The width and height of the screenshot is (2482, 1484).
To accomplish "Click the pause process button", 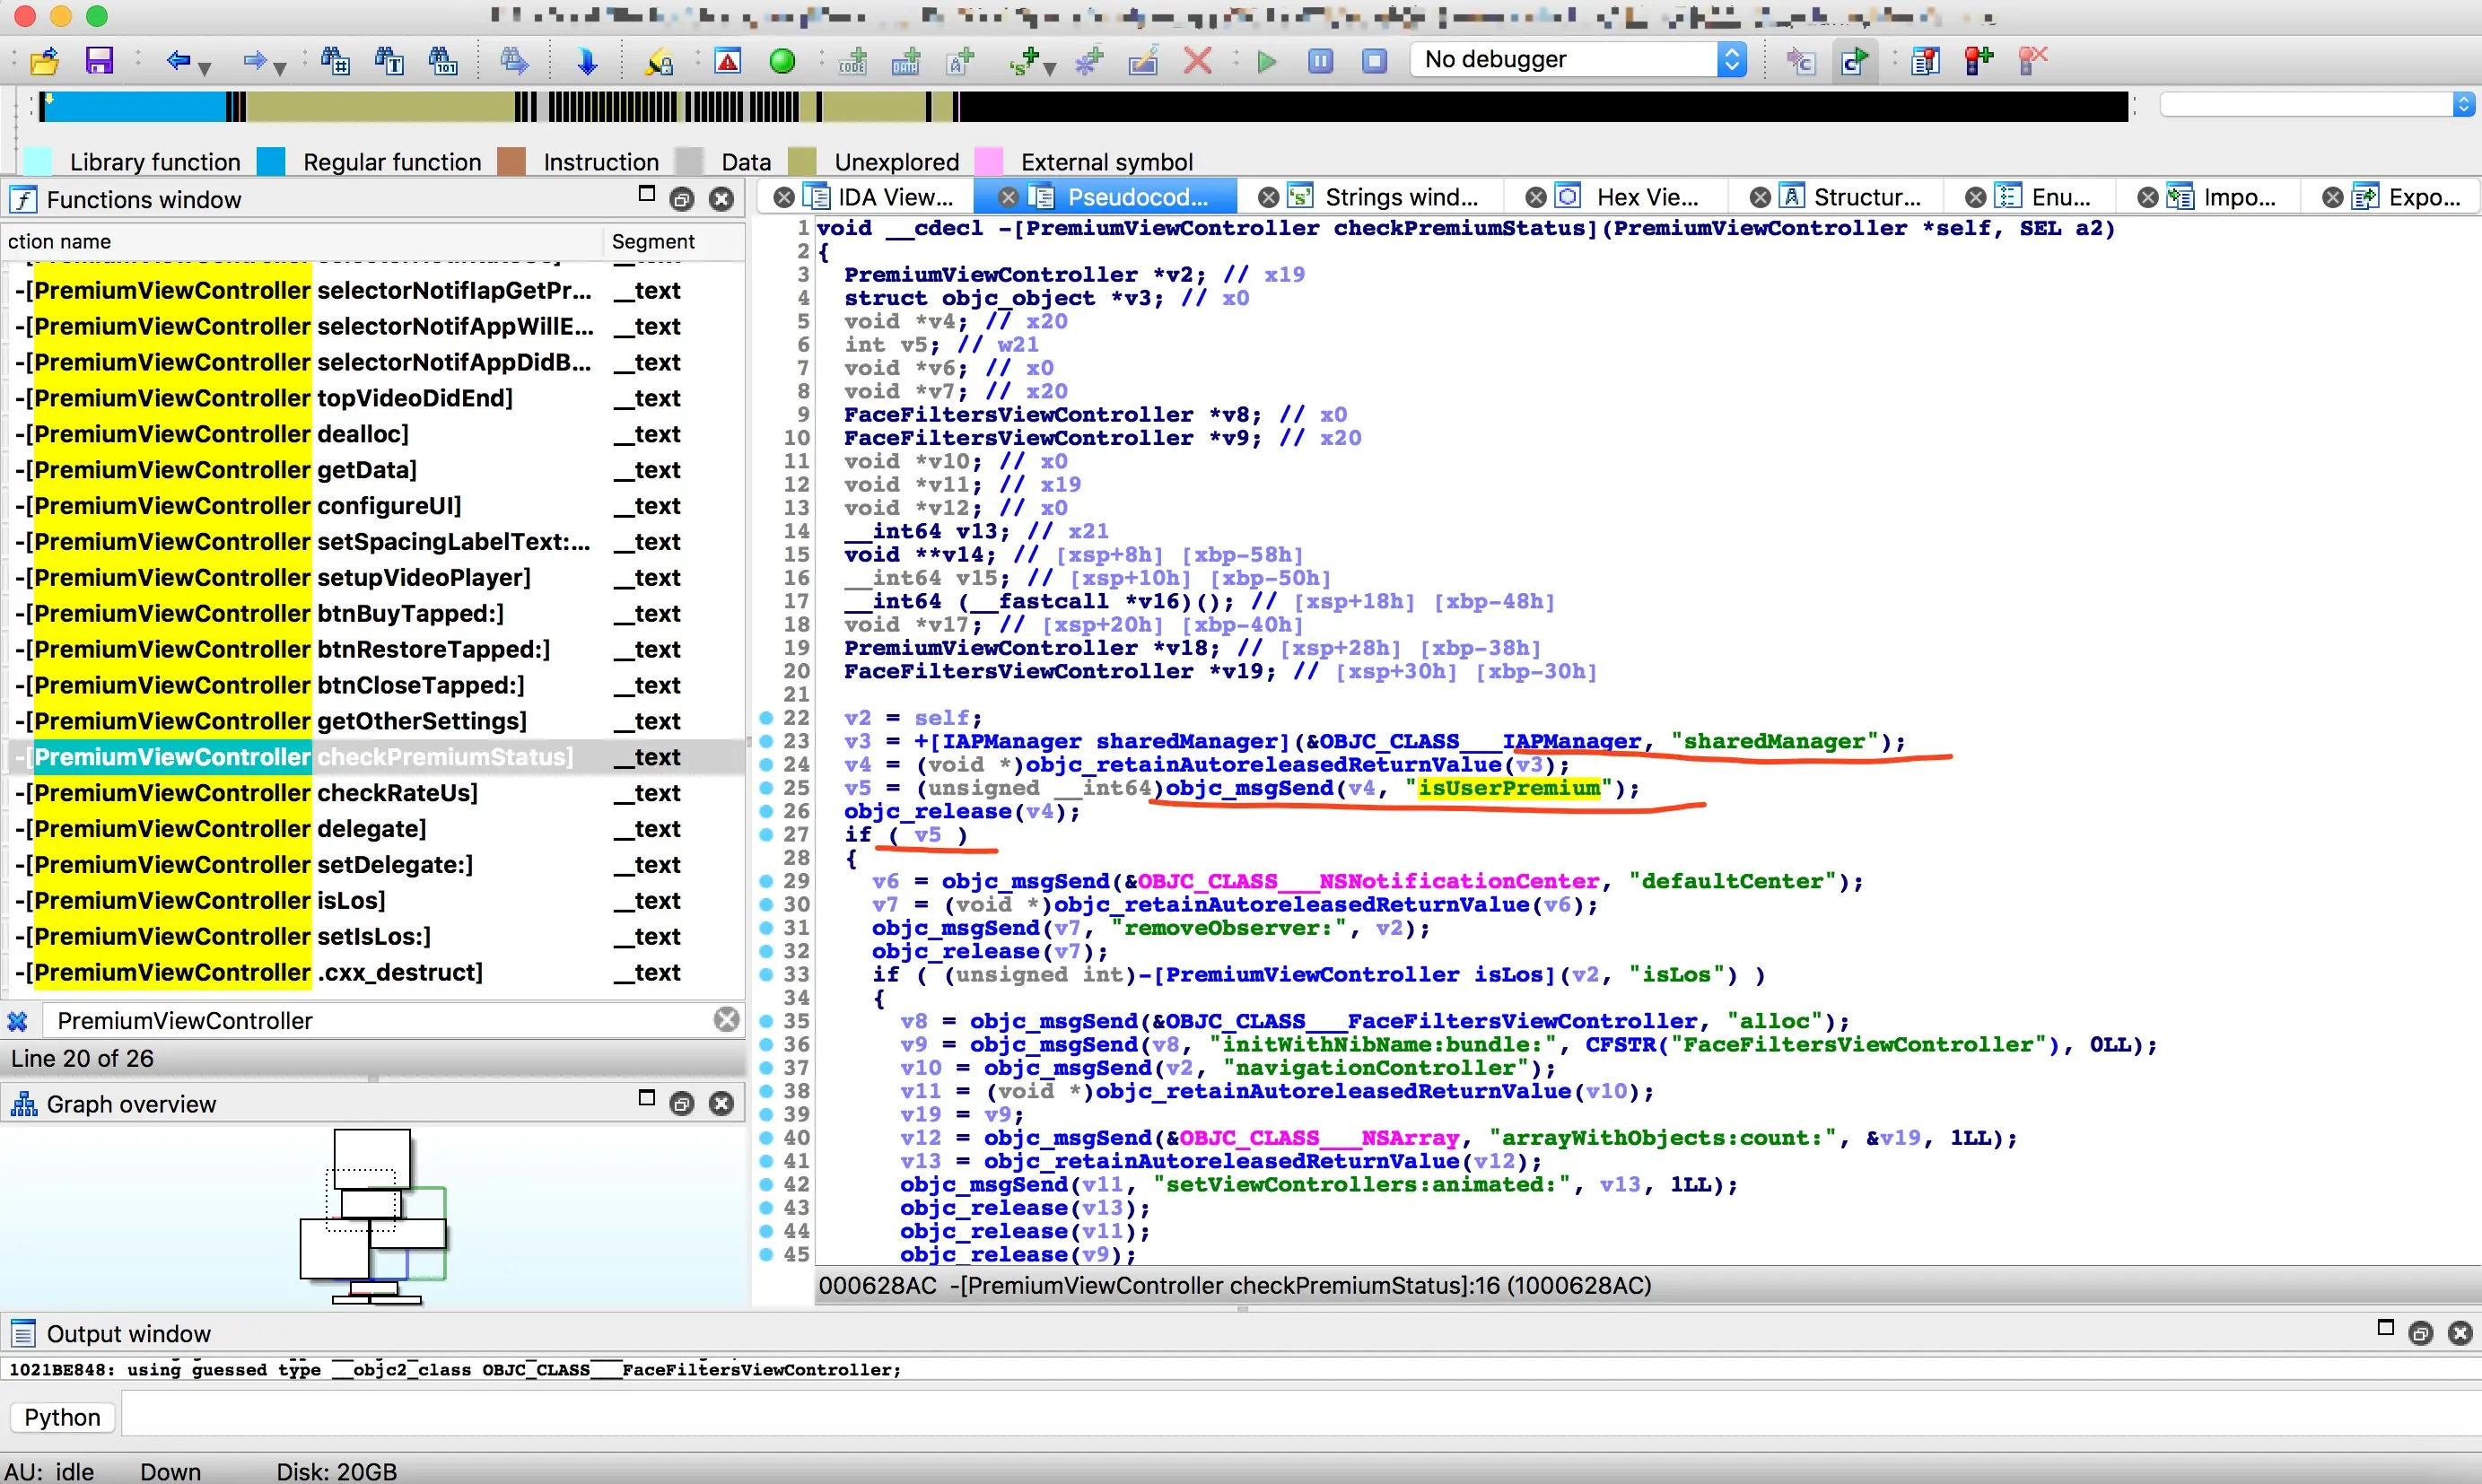I will [1320, 61].
